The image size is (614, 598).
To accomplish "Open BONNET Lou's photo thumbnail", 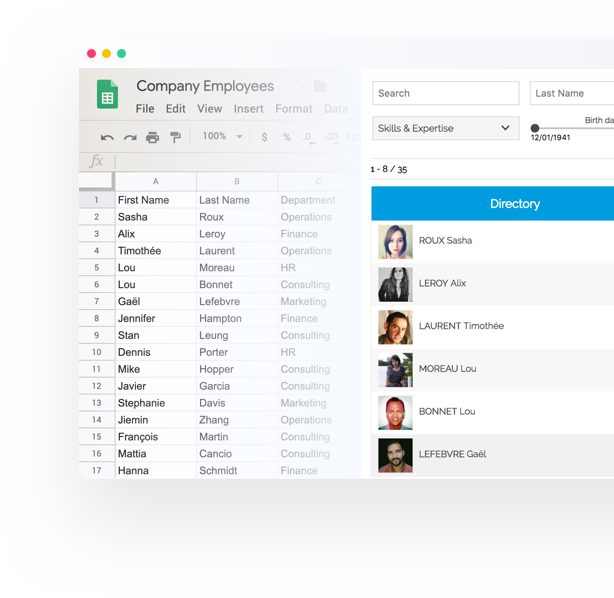I will [x=395, y=413].
